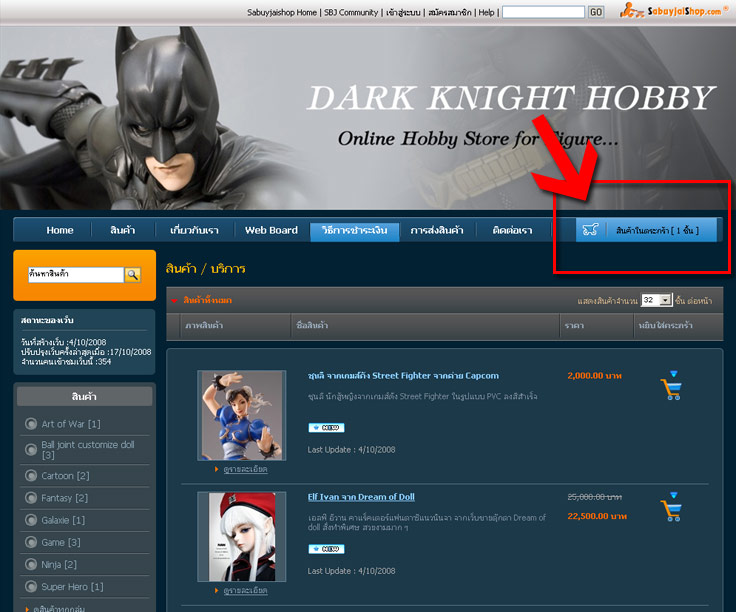Click the bullet icon next to Ball joint customize doll
Viewport: 736px width, 612px height.
click(31, 450)
